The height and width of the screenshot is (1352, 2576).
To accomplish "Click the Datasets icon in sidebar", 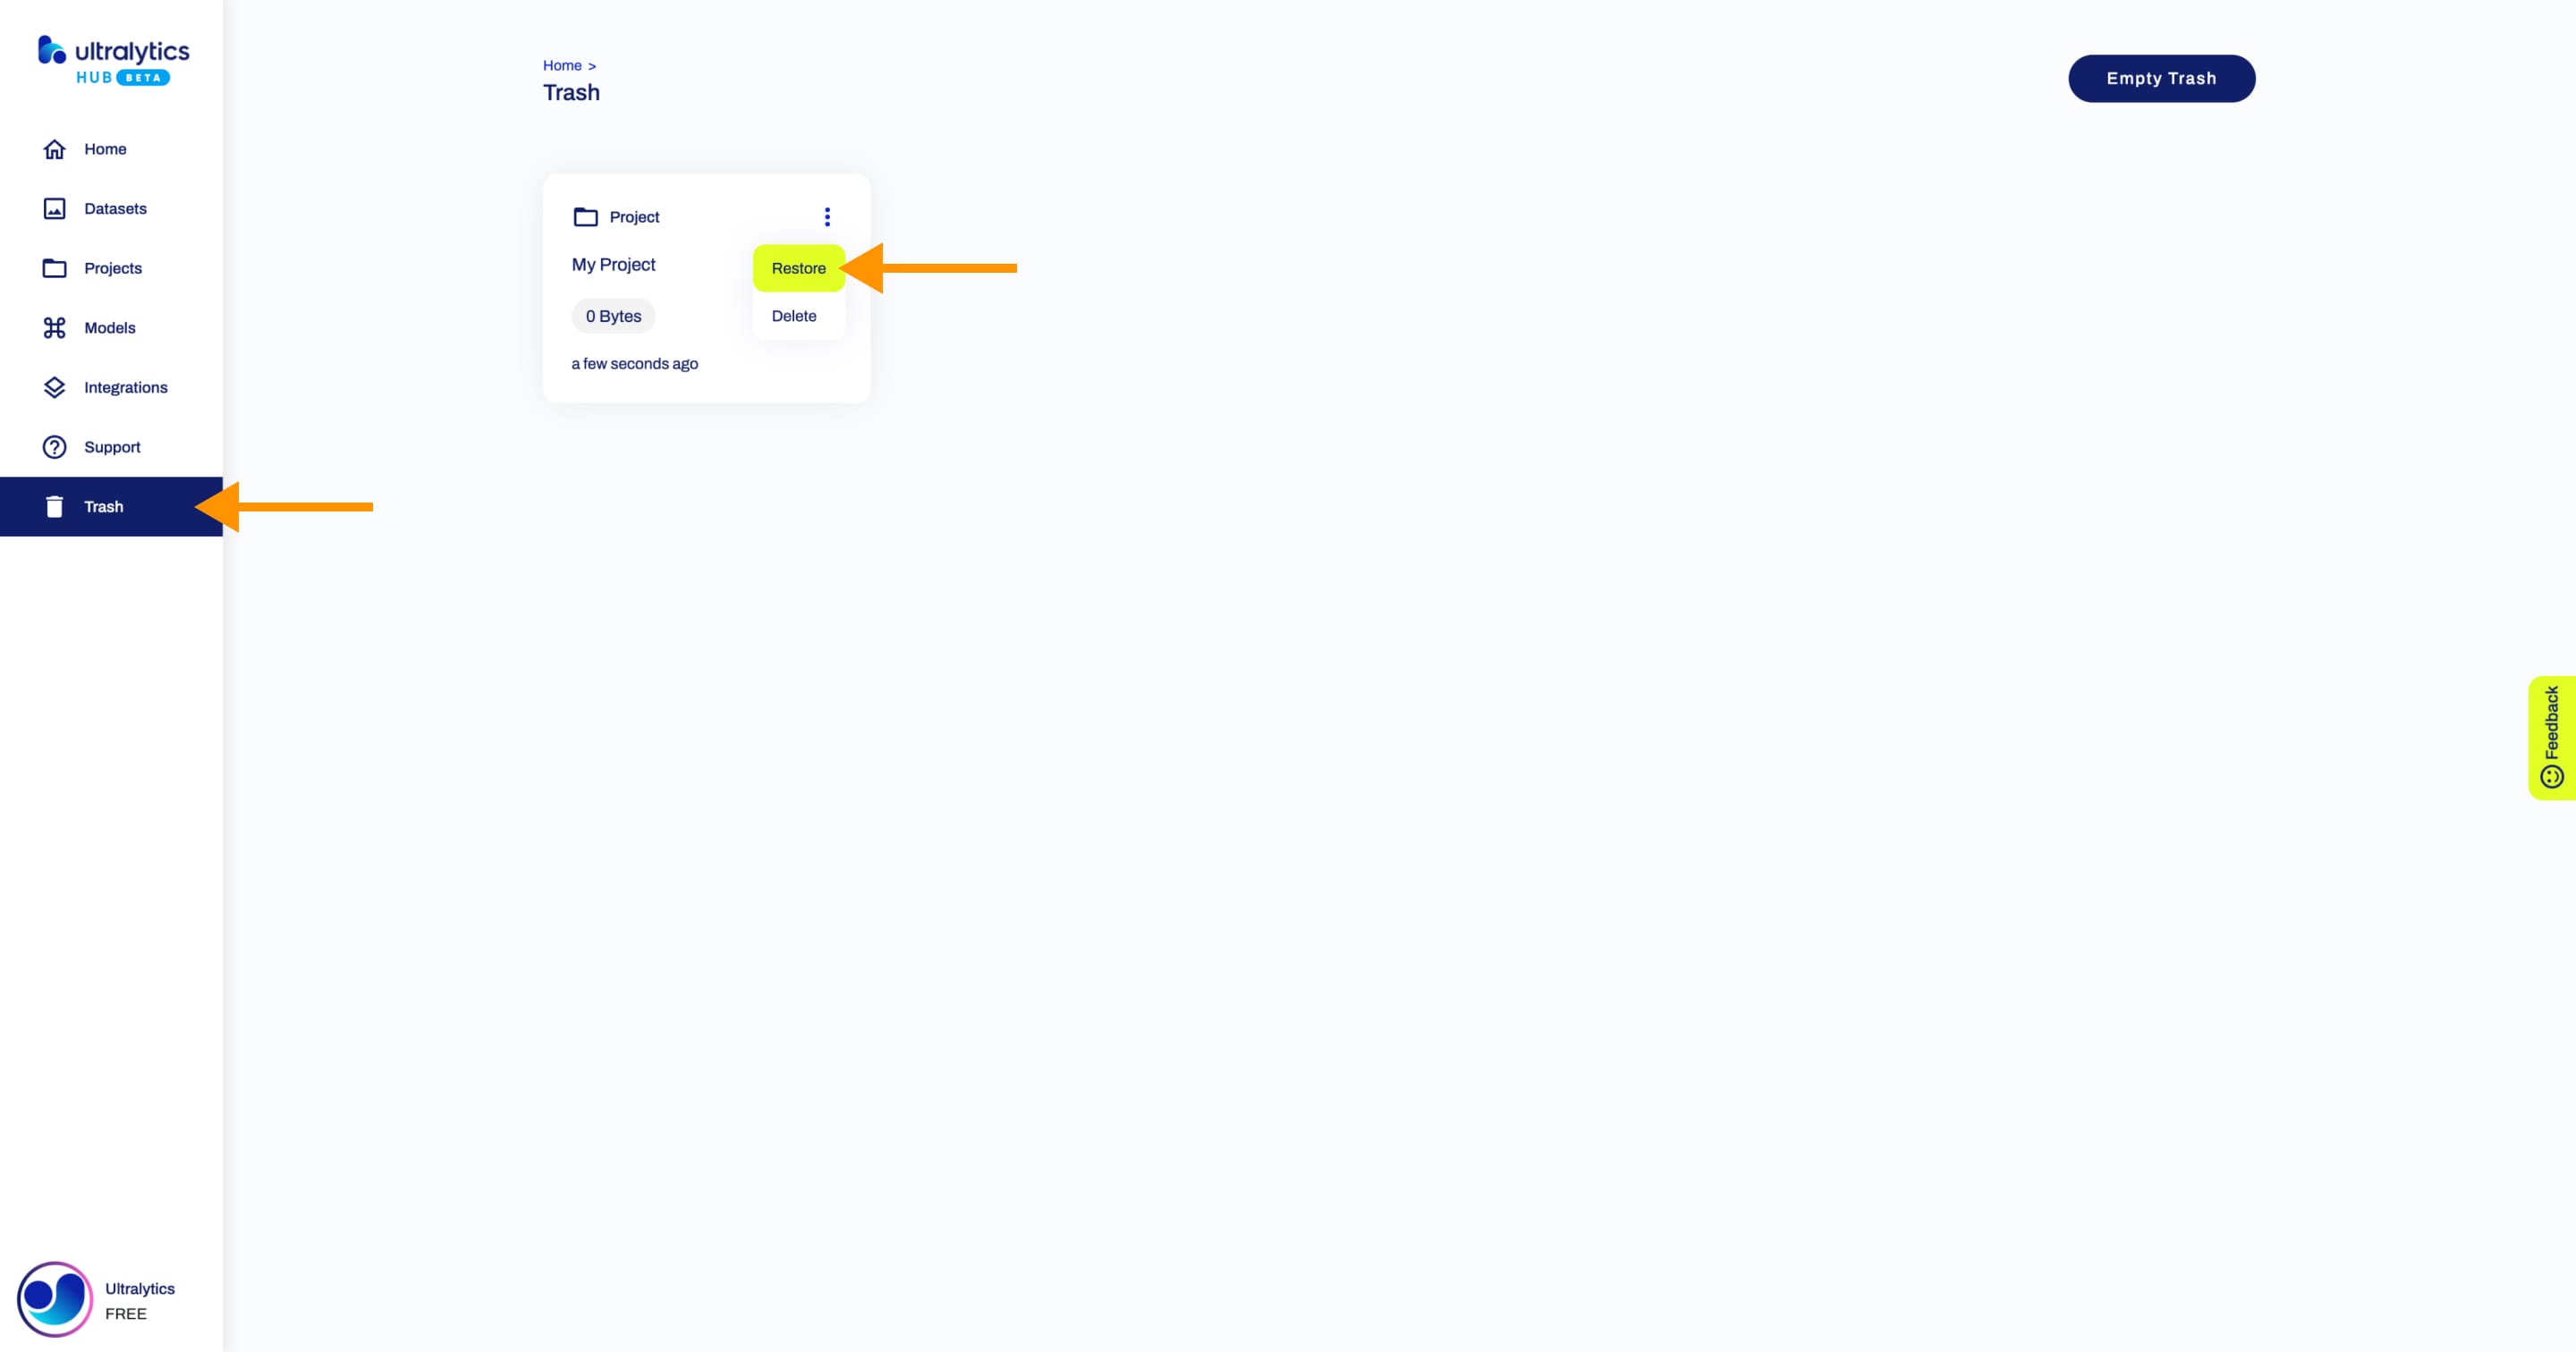I will (x=53, y=207).
